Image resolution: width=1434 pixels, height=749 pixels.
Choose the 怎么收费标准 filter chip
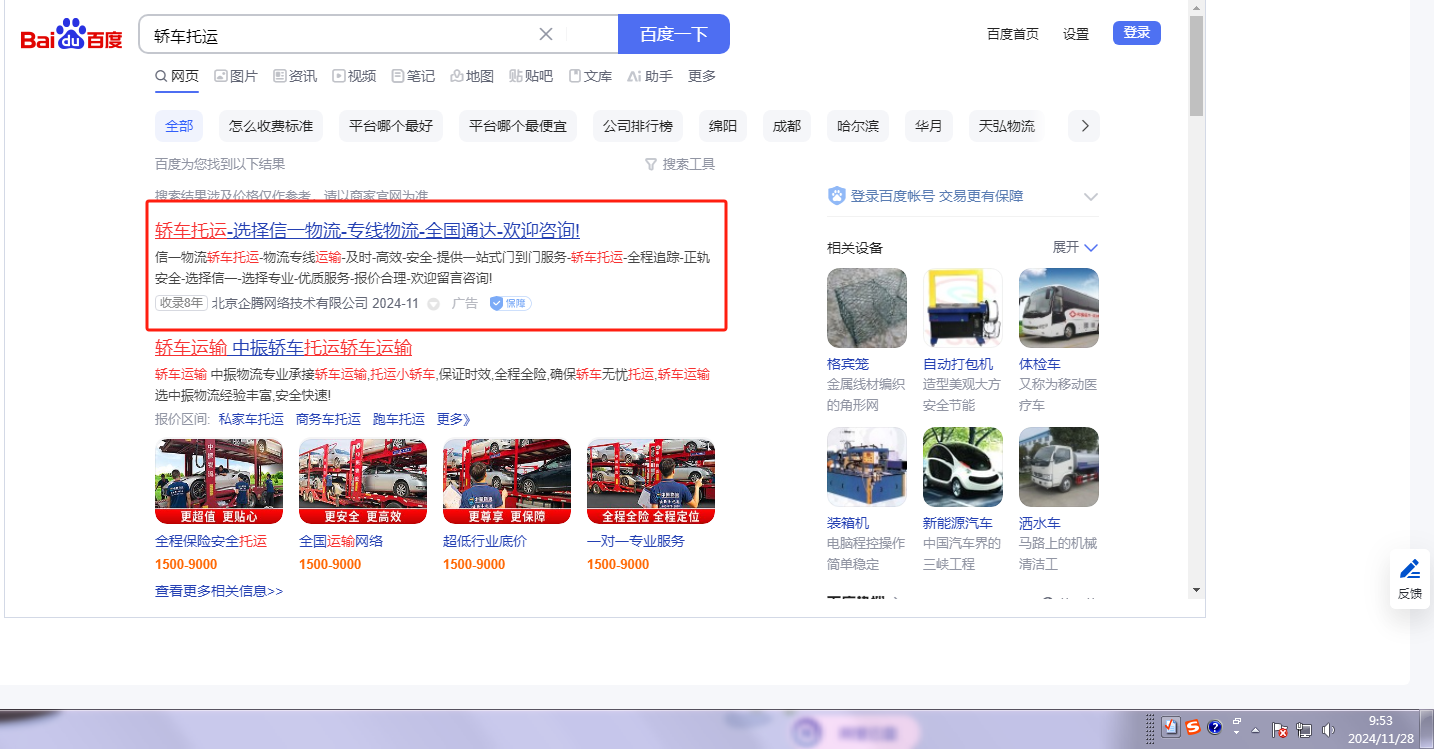(x=271, y=126)
